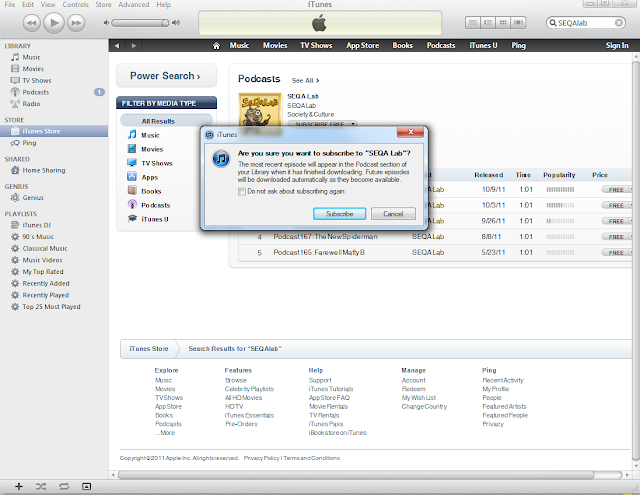
Task: Open TV Shows tab in store navigation bar
Action: point(316,45)
